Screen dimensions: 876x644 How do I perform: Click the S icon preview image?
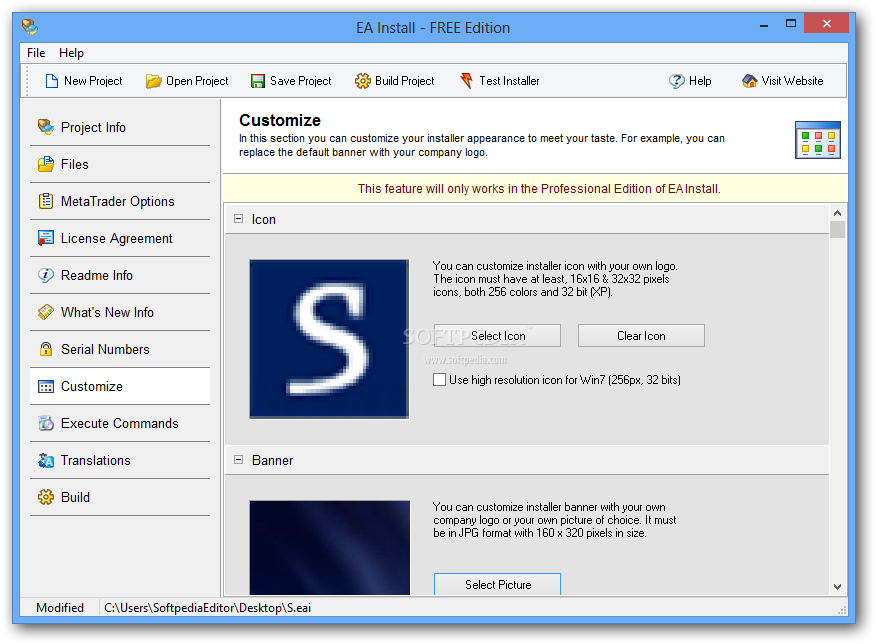coord(329,339)
